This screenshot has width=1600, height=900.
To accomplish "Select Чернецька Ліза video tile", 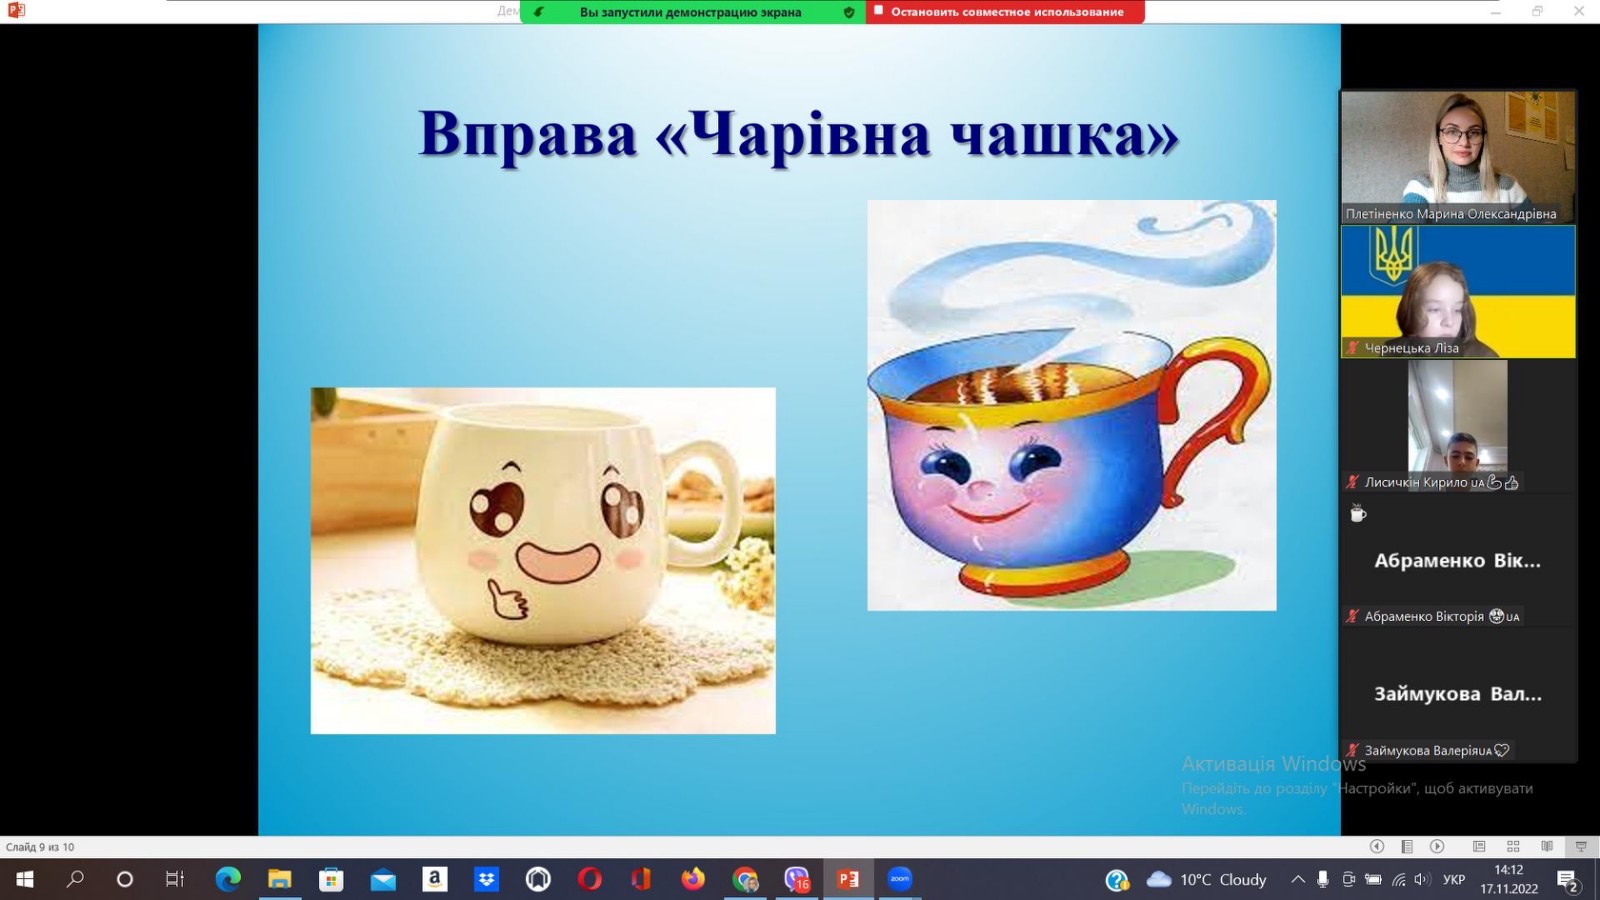I will tap(1458, 291).
